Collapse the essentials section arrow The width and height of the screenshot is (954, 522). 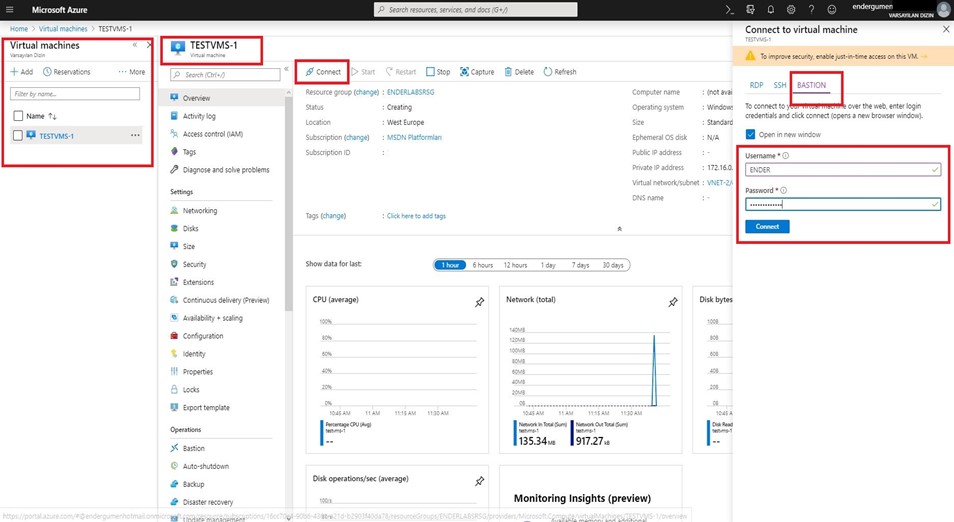(619, 229)
